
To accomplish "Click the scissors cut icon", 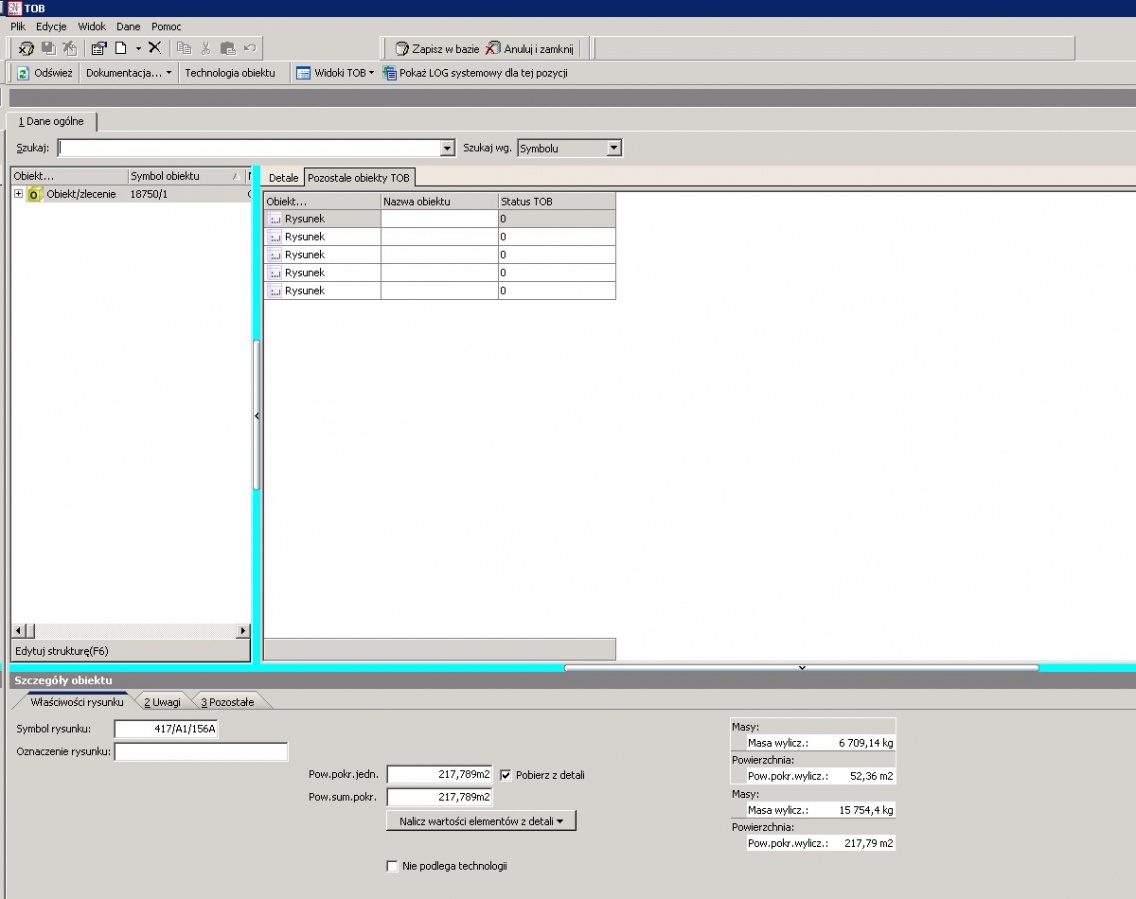I will pyautogui.click(x=206, y=49).
